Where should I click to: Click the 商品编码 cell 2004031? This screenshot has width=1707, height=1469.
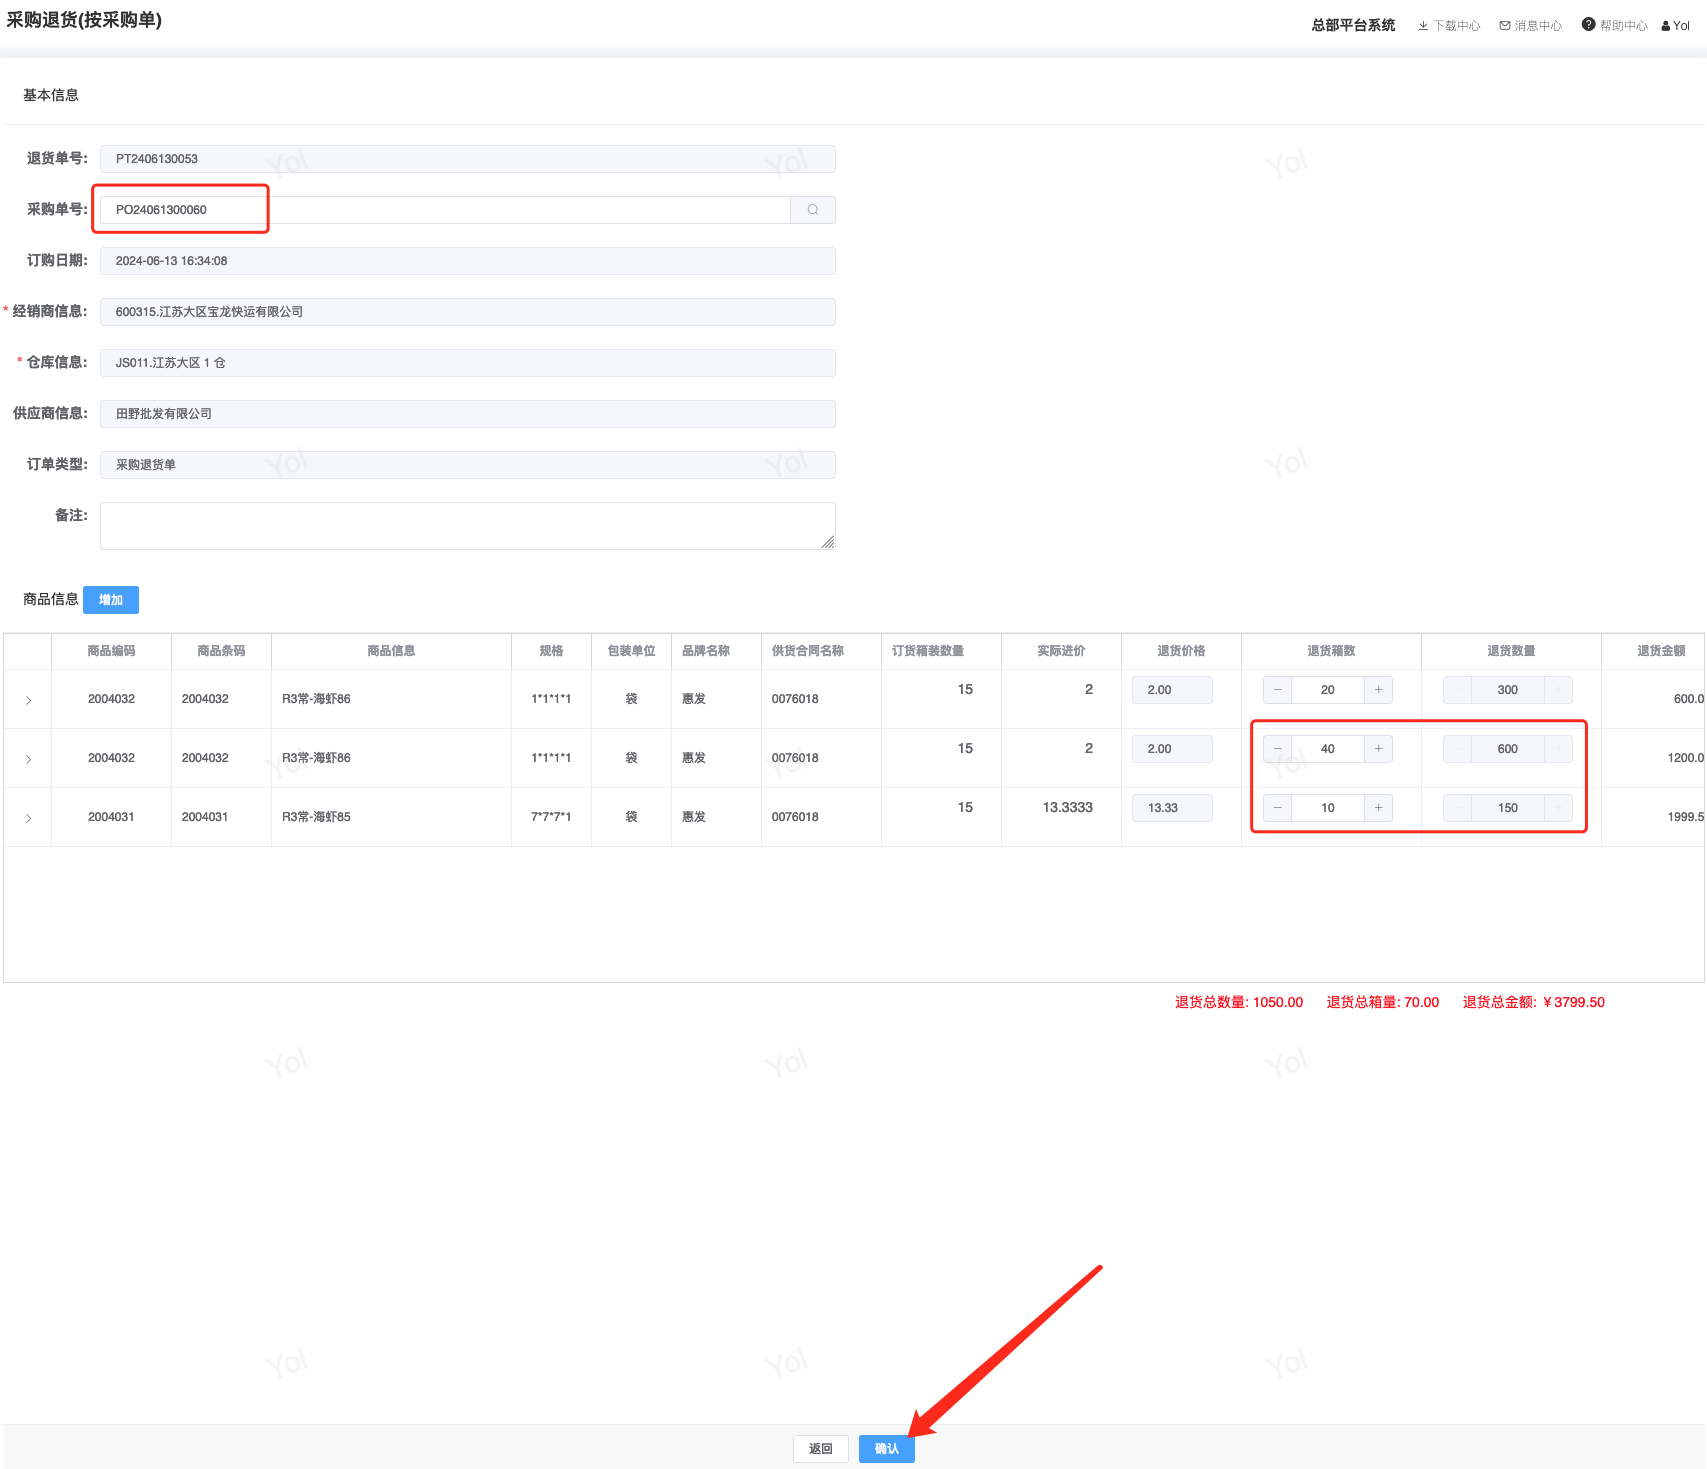pos(111,817)
